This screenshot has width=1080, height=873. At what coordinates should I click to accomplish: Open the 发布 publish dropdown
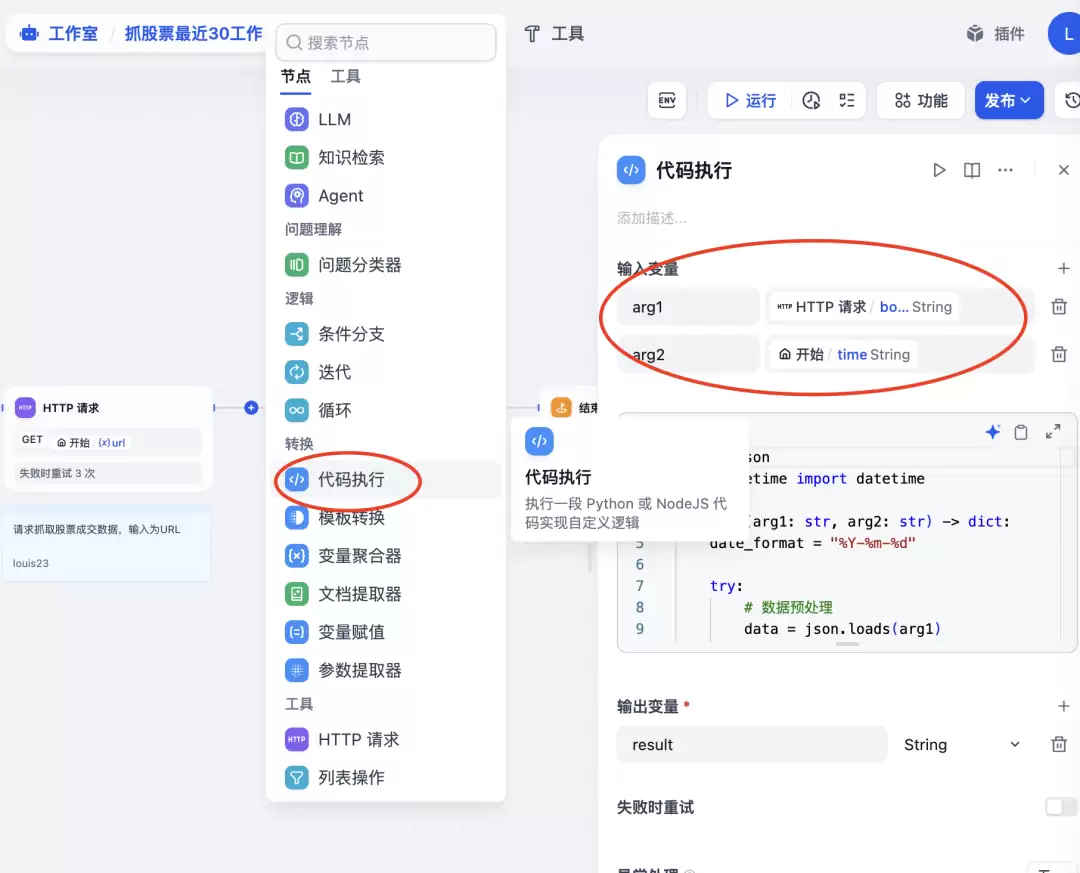click(1008, 101)
